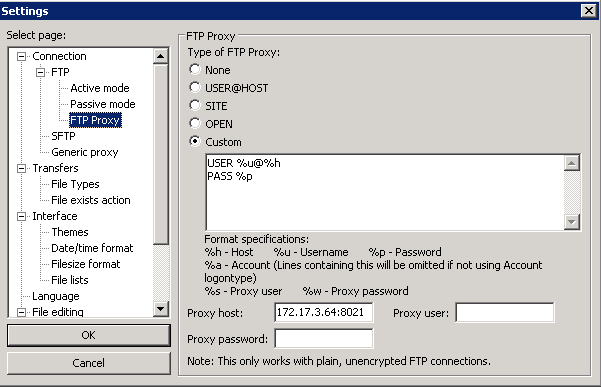Select the FTP Proxy tree item

95,120
